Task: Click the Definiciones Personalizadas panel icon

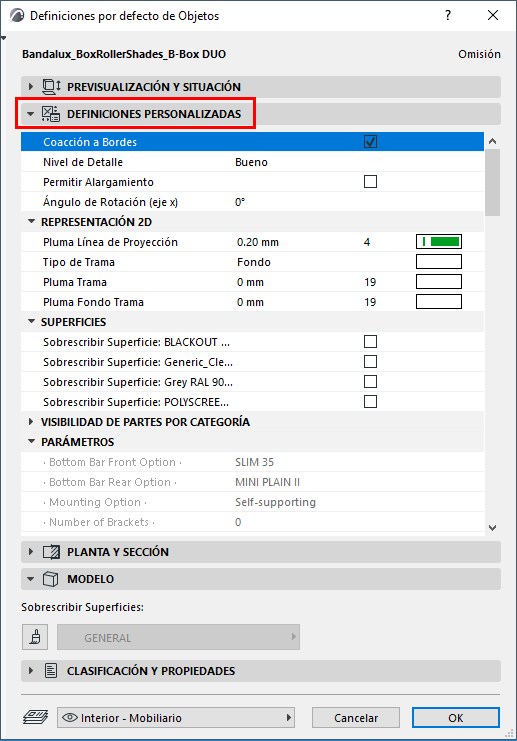Action: point(51,114)
